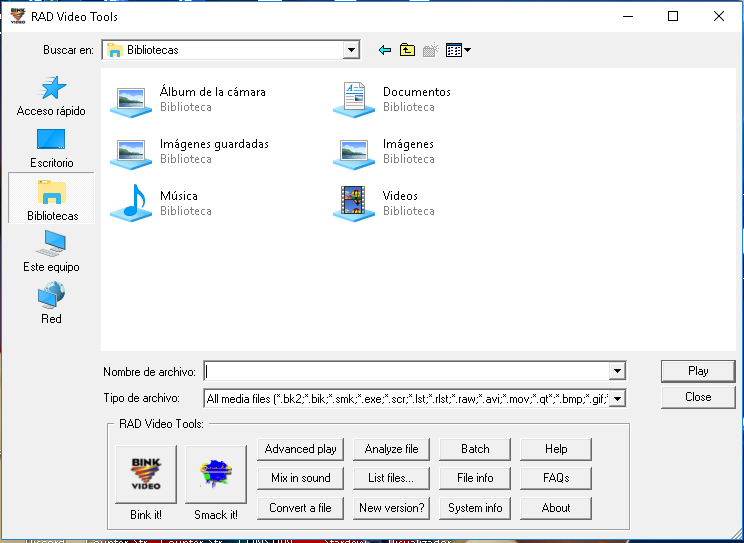Go back using the blue arrow icon
744x543 pixels.
385,50
